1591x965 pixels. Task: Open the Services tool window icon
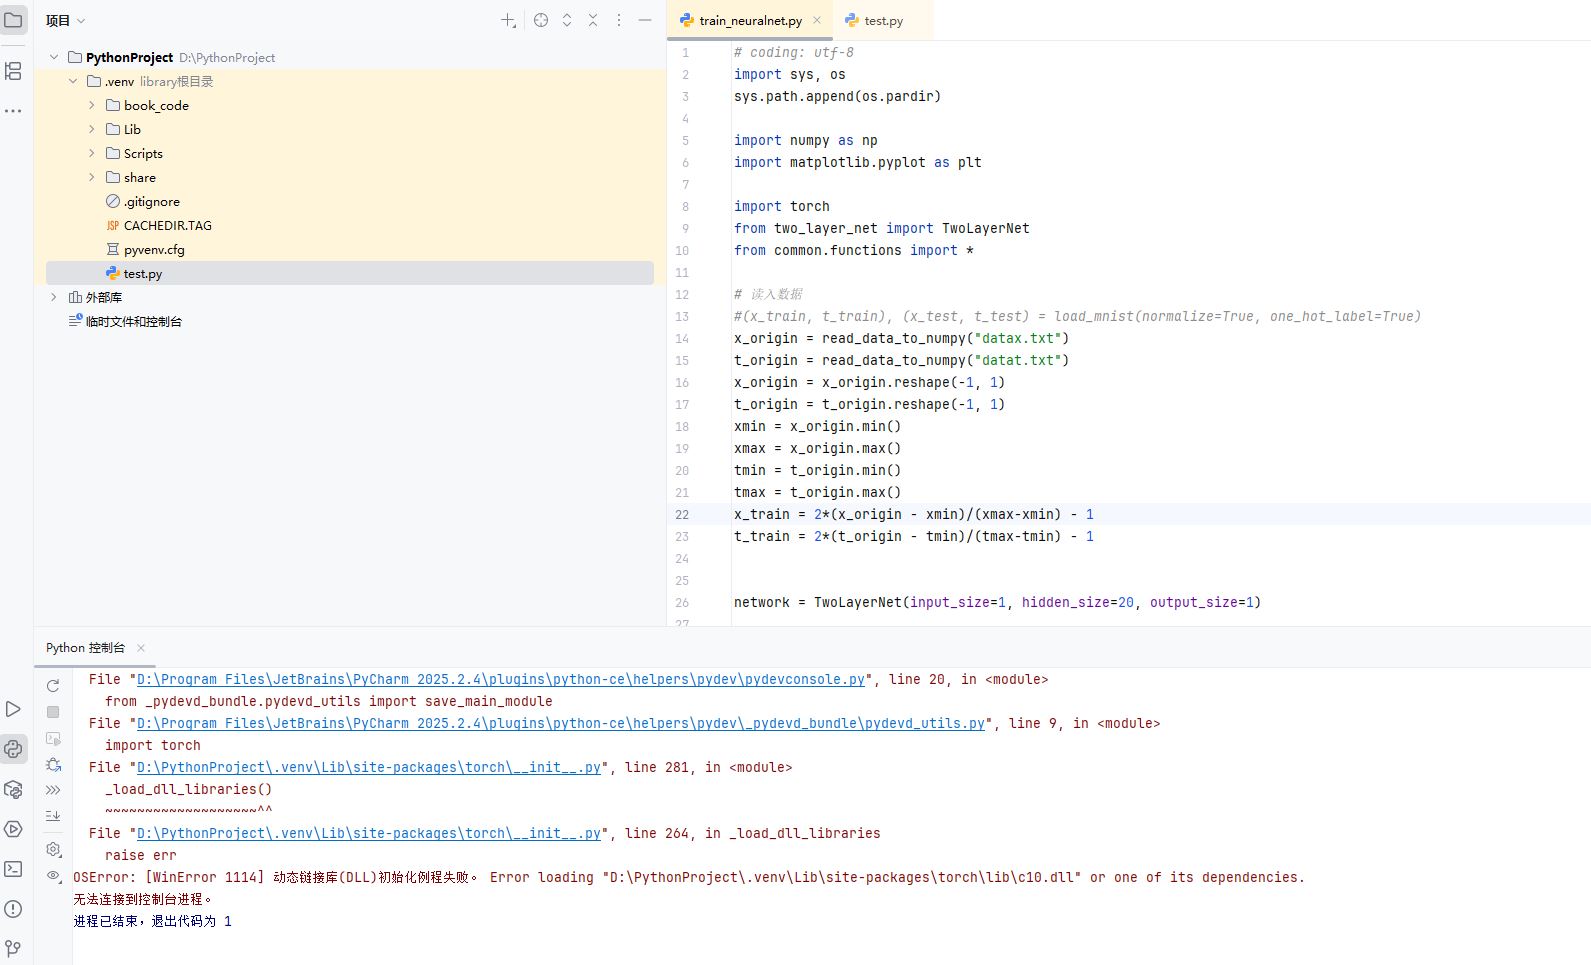pos(14,829)
